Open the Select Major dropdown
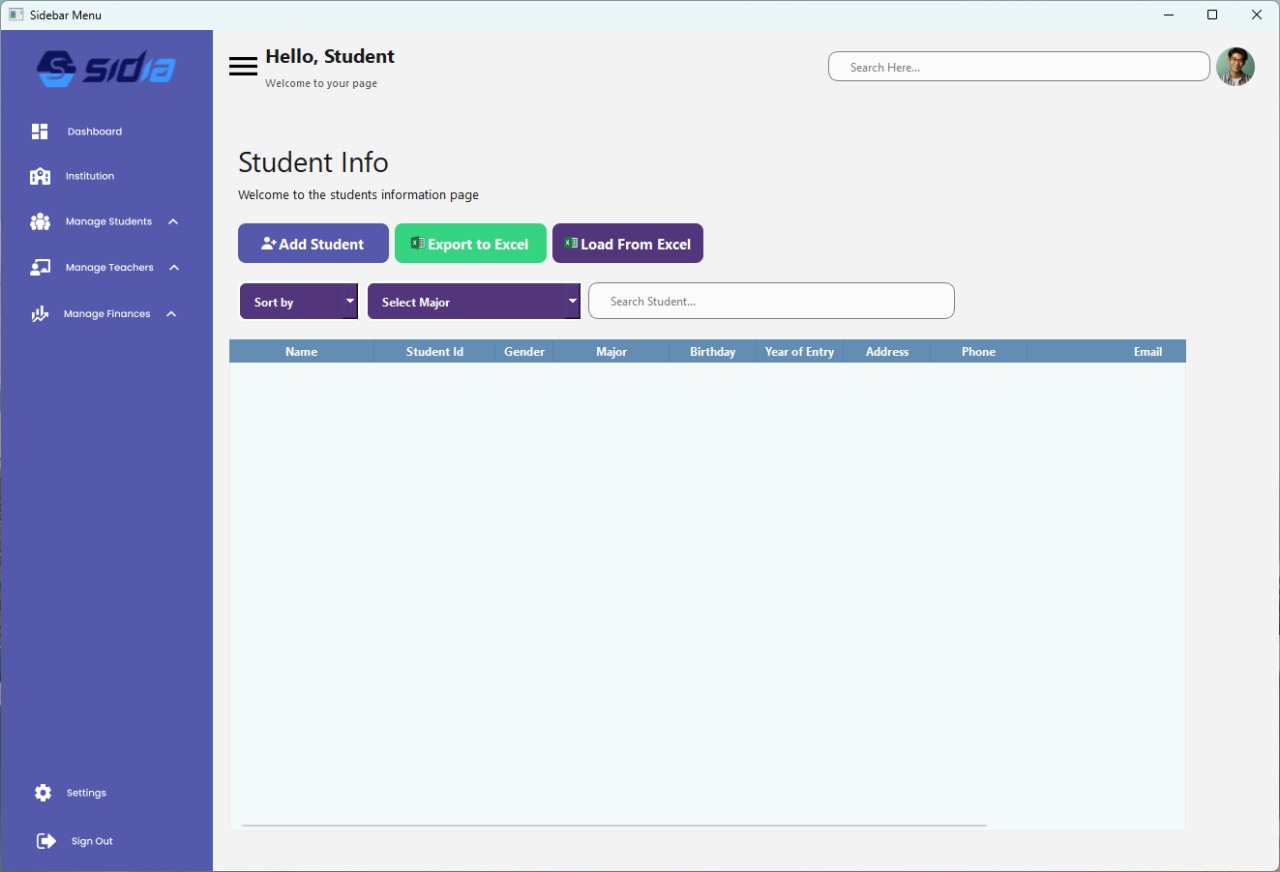This screenshot has height=872, width=1280. [x=473, y=302]
